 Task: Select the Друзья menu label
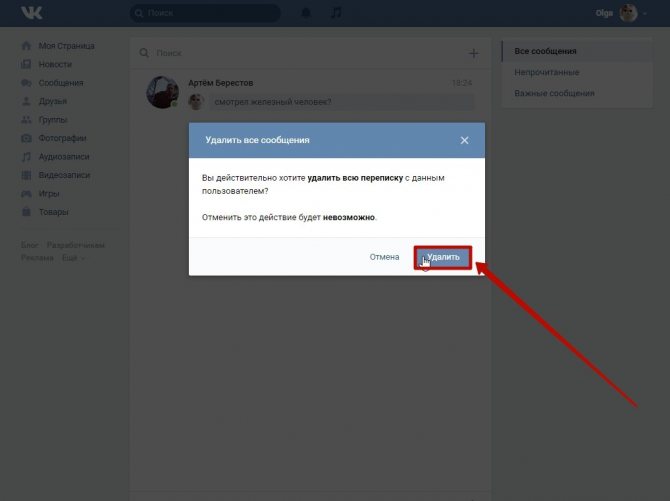coord(53,101)
